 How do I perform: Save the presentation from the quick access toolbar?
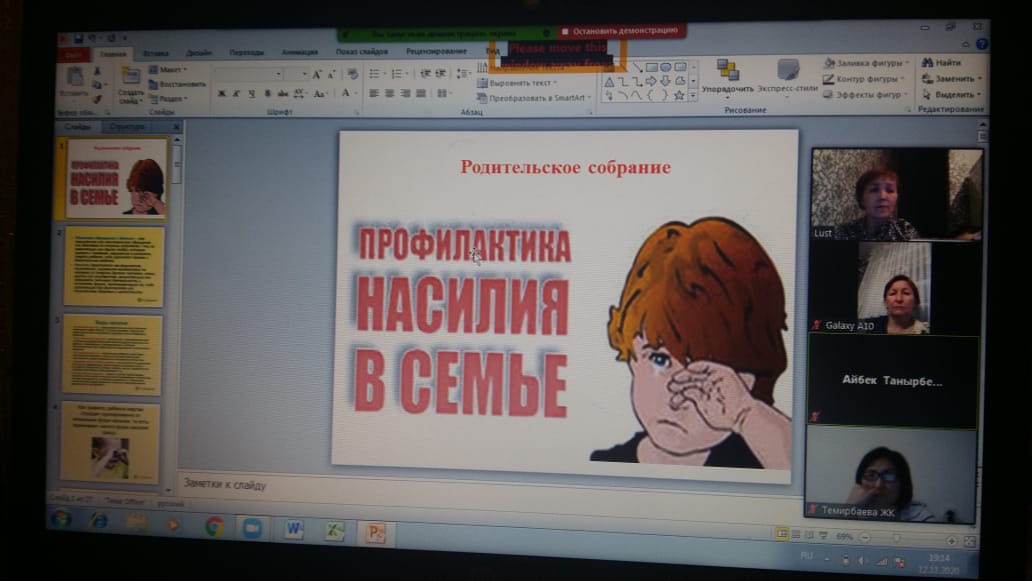pyautogui.click(x=78, y=39)
